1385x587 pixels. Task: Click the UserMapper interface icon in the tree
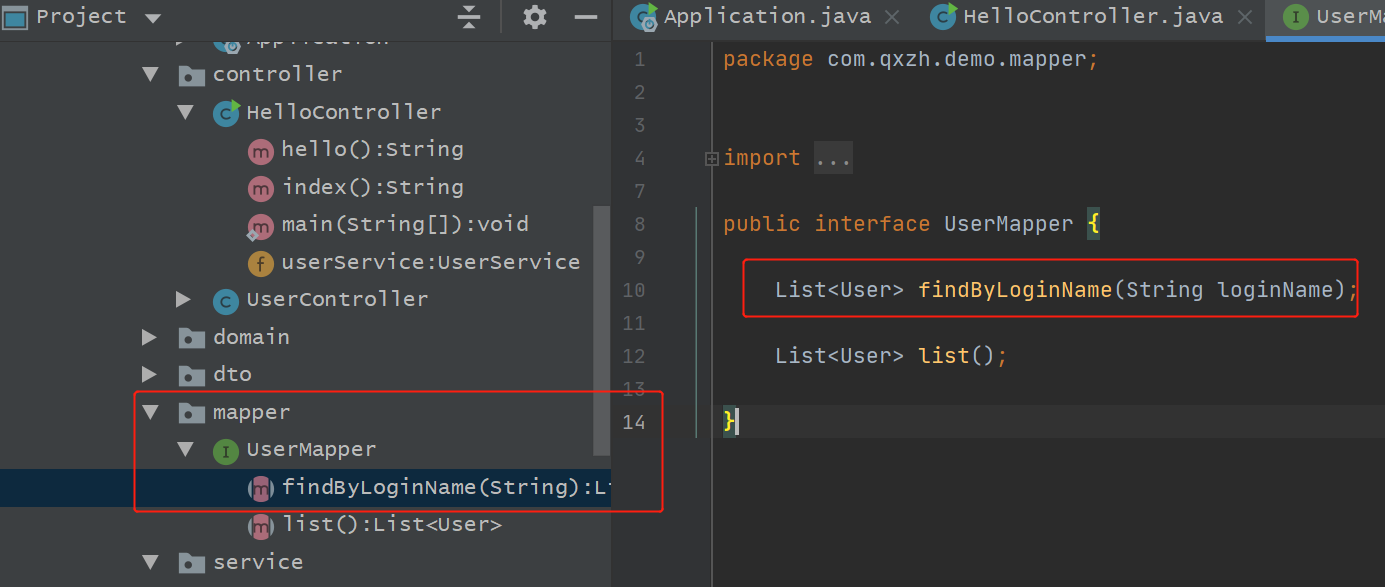[x=226, y=451]
